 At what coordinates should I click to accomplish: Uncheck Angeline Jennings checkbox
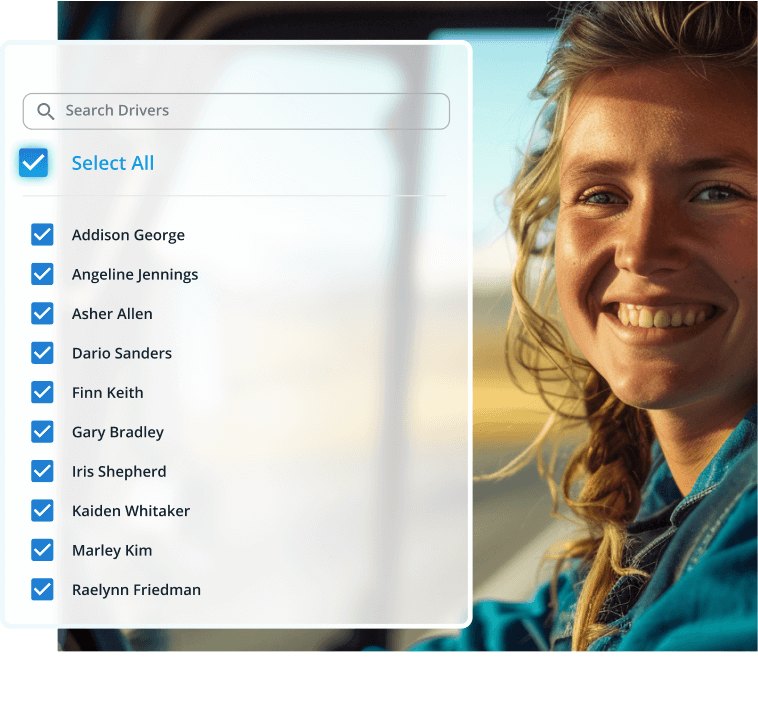click(x=42, y=274)
